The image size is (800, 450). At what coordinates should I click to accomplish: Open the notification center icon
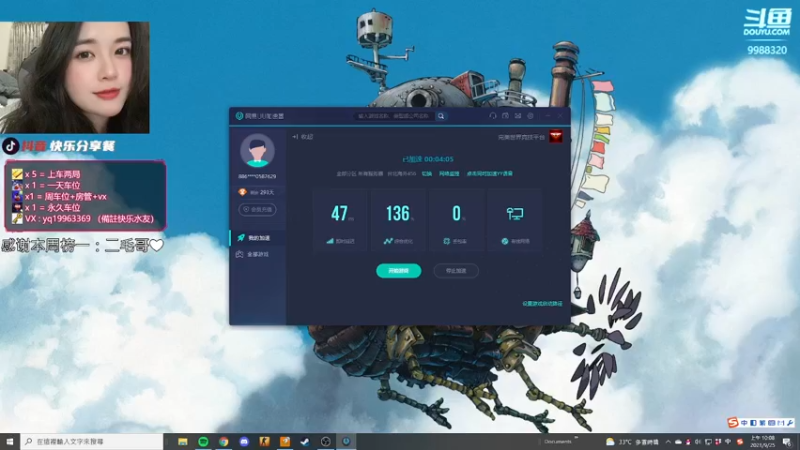click(788, 442)
